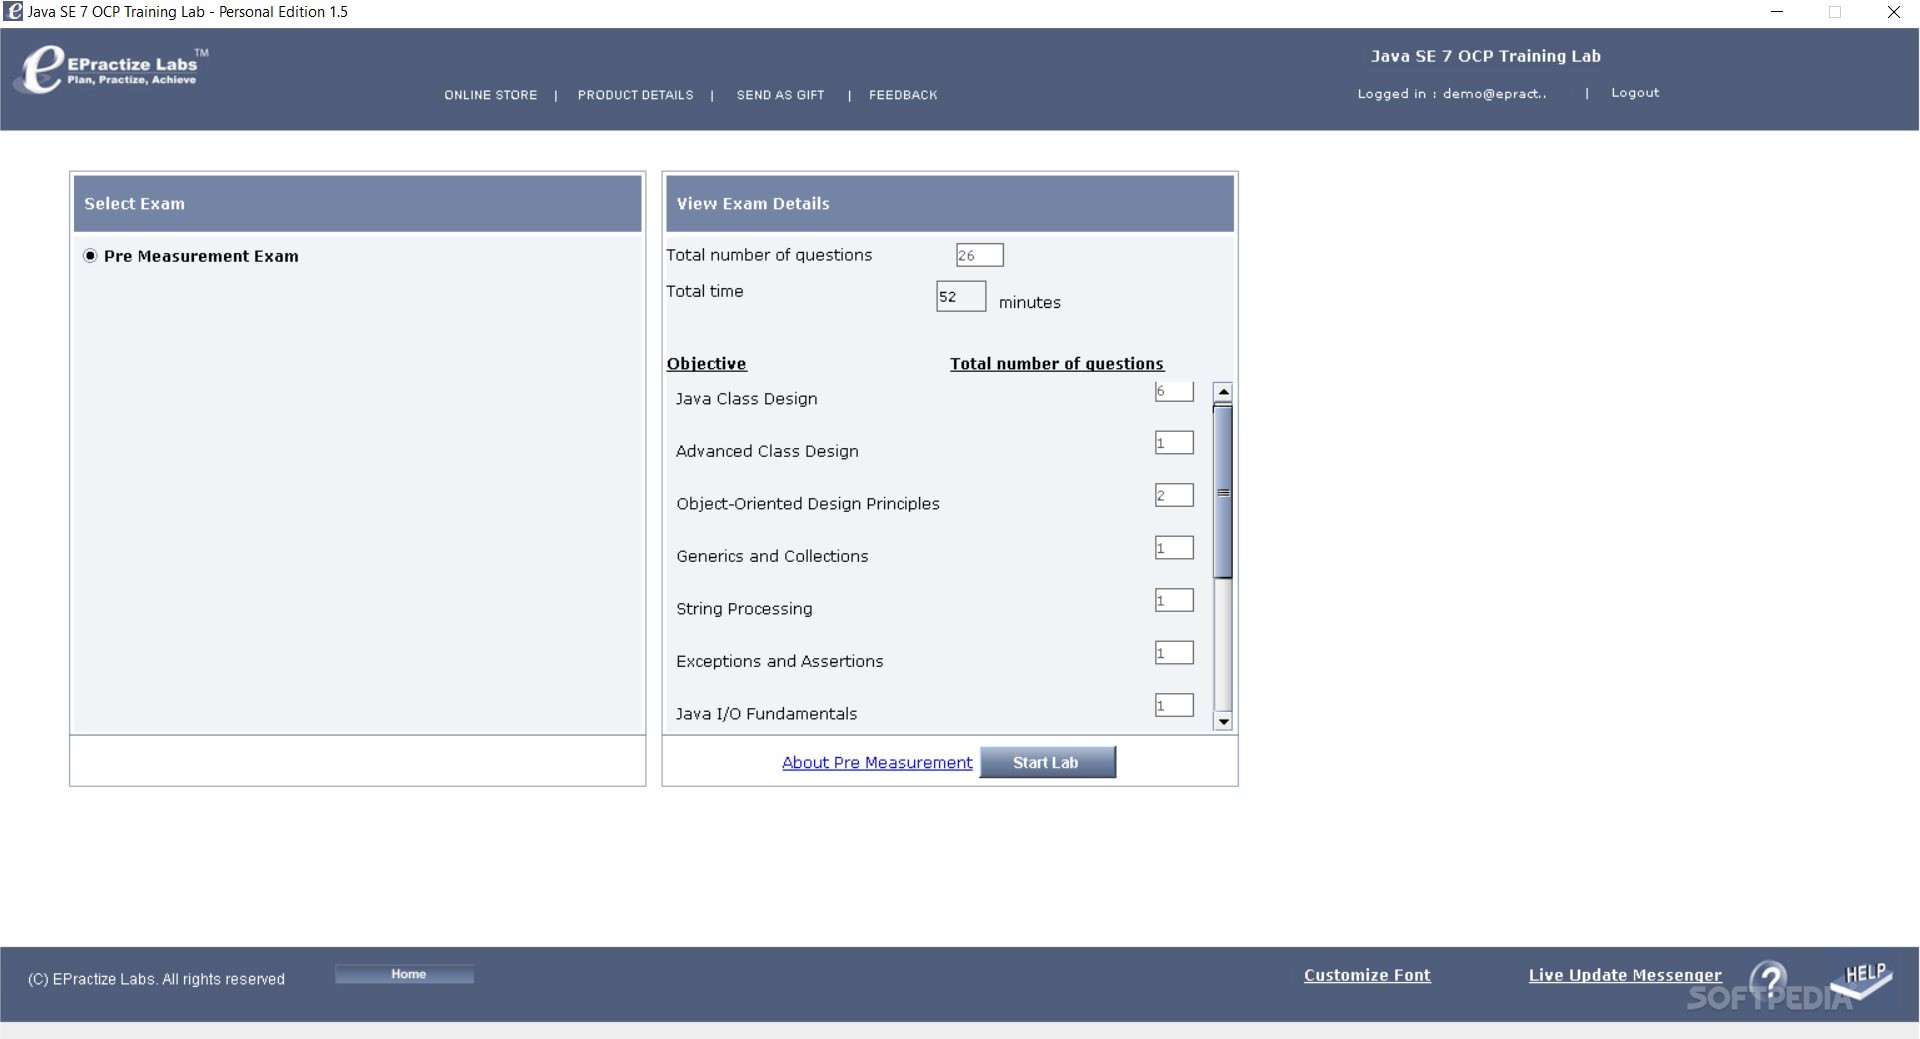Choose SEND AS GIFT menu item
Viewport: 1920px width, 1039px height.
pos(781,95)
